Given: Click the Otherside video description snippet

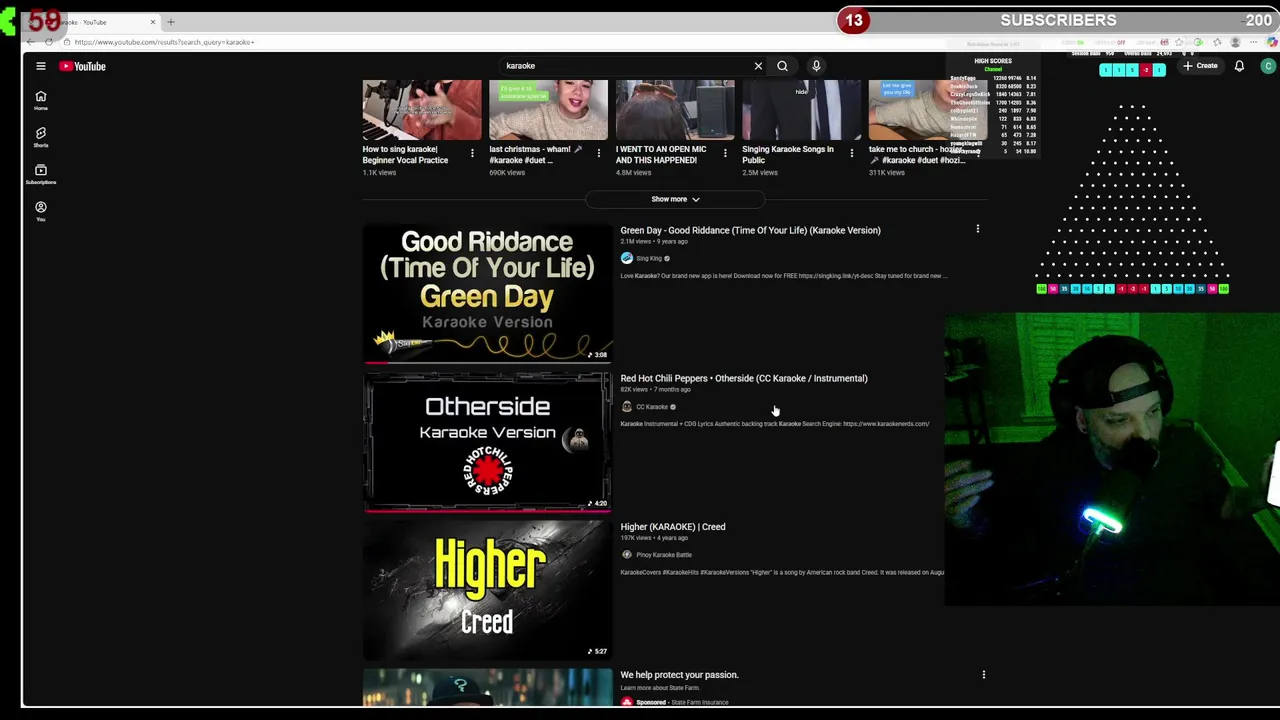Looking at the screenshot, I should 775,424.
